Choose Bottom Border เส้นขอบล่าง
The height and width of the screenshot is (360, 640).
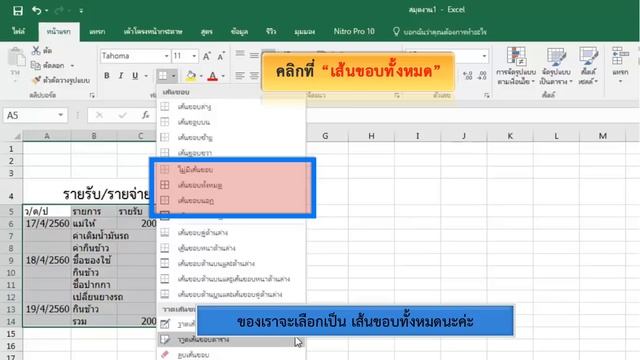[x=231, y=107]
